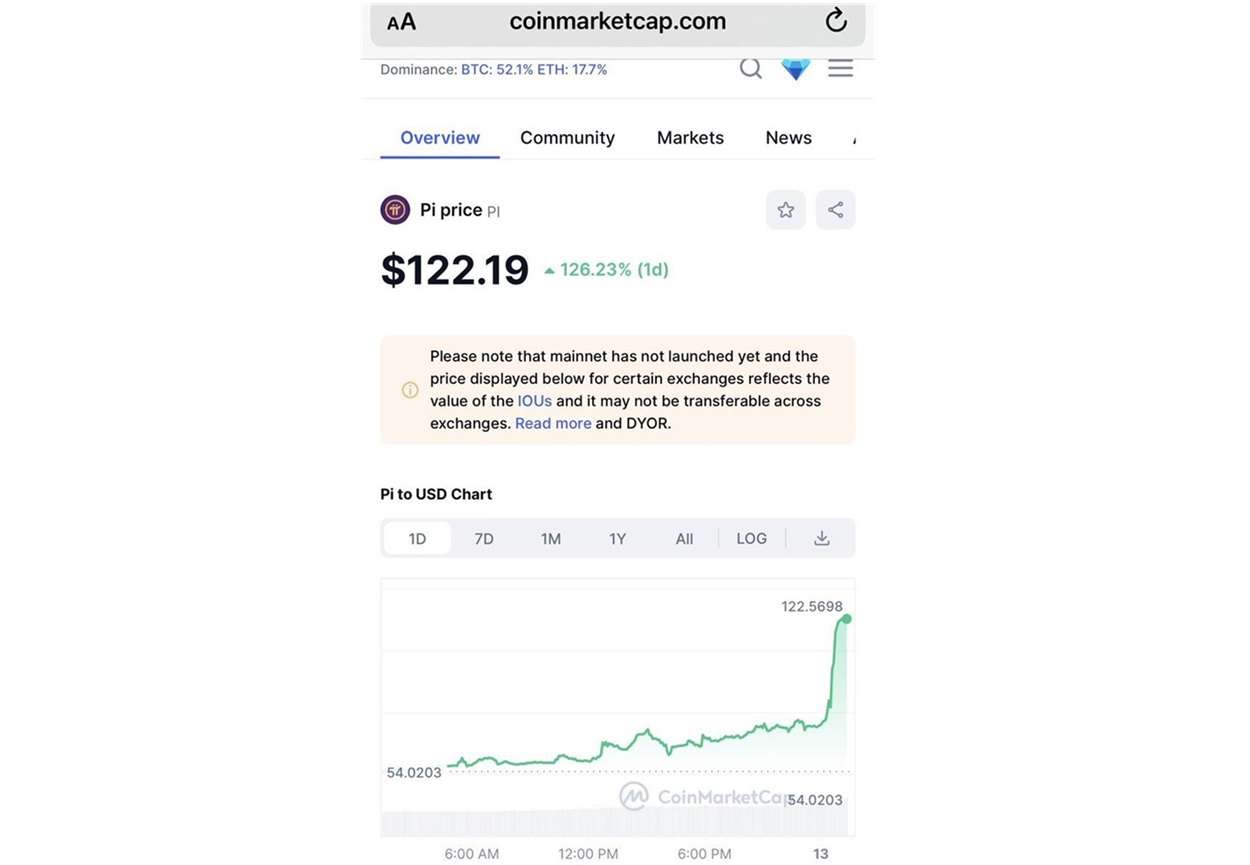Open the Read more link
This screenshot has width=1250, height=865.
pyautogui.click(x=553, y=423)
